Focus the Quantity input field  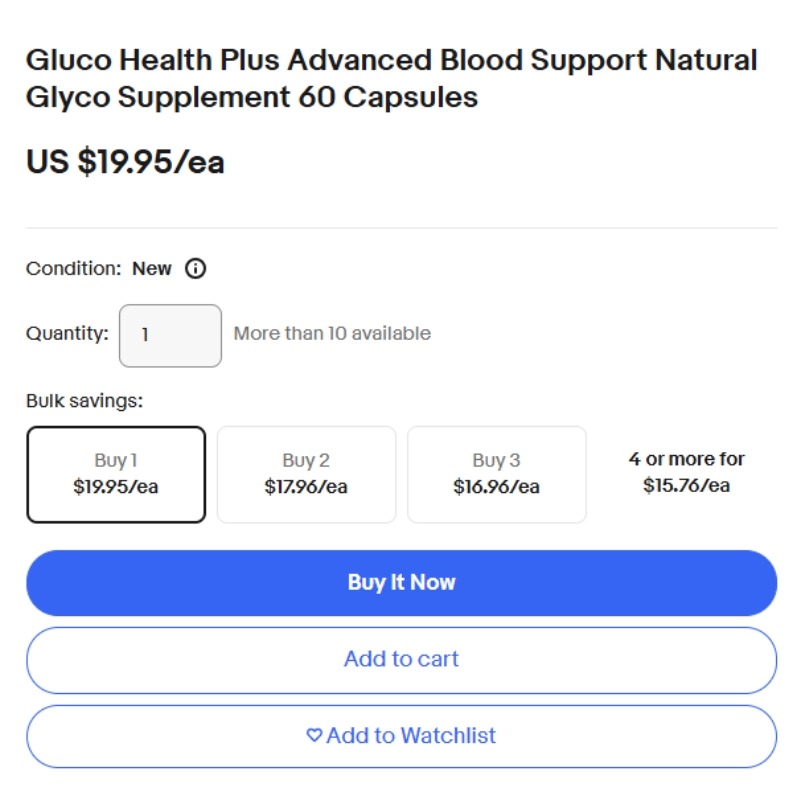170,336
